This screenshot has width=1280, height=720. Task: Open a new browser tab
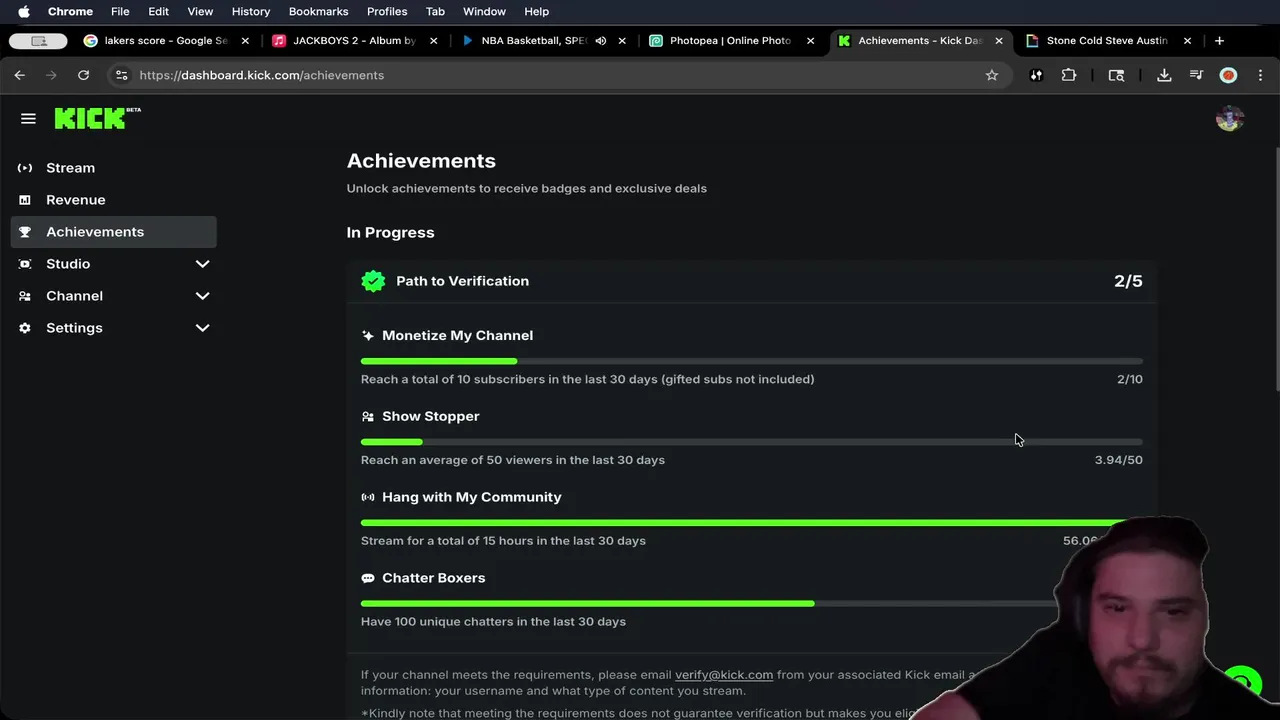pyautogui.click(x=1219, y=41)
